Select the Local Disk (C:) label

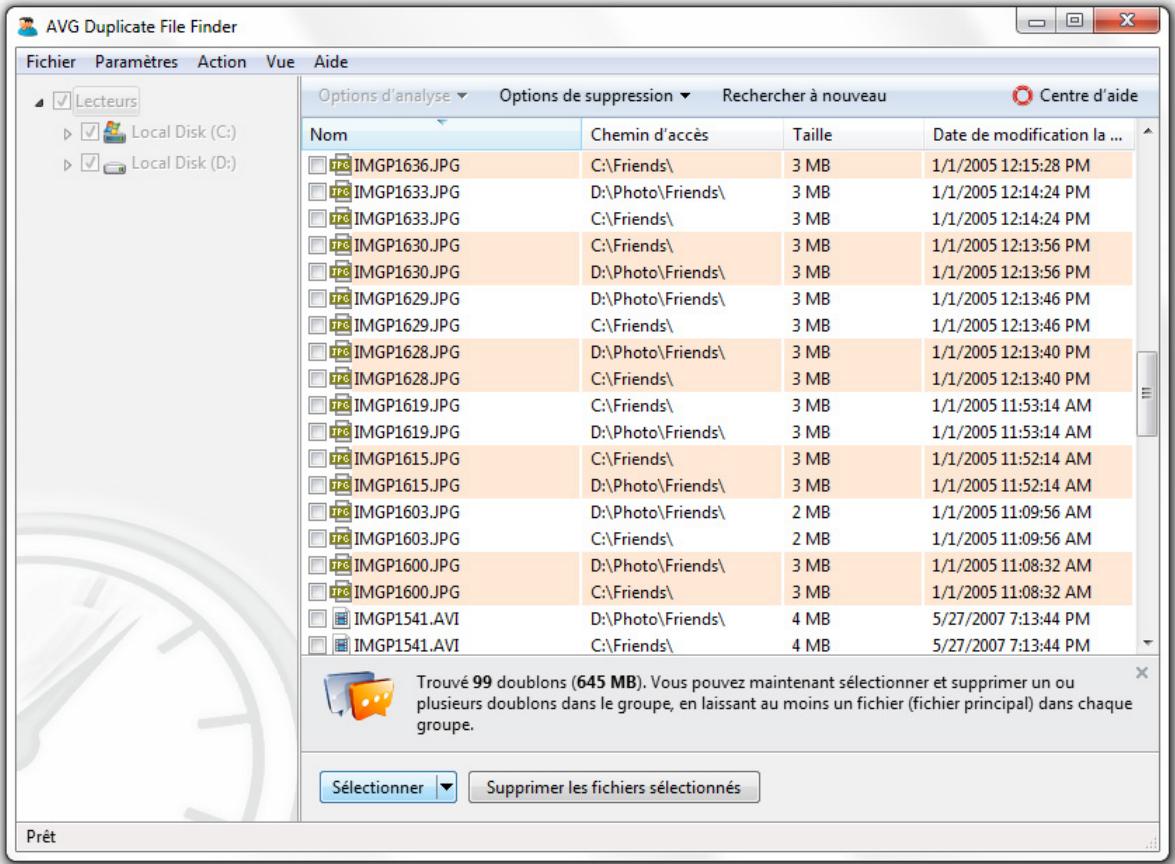(x=184, y=132)
